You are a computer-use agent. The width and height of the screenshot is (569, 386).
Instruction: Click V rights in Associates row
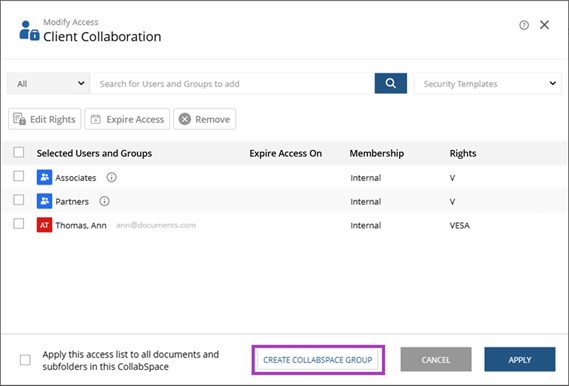(452, 178)
